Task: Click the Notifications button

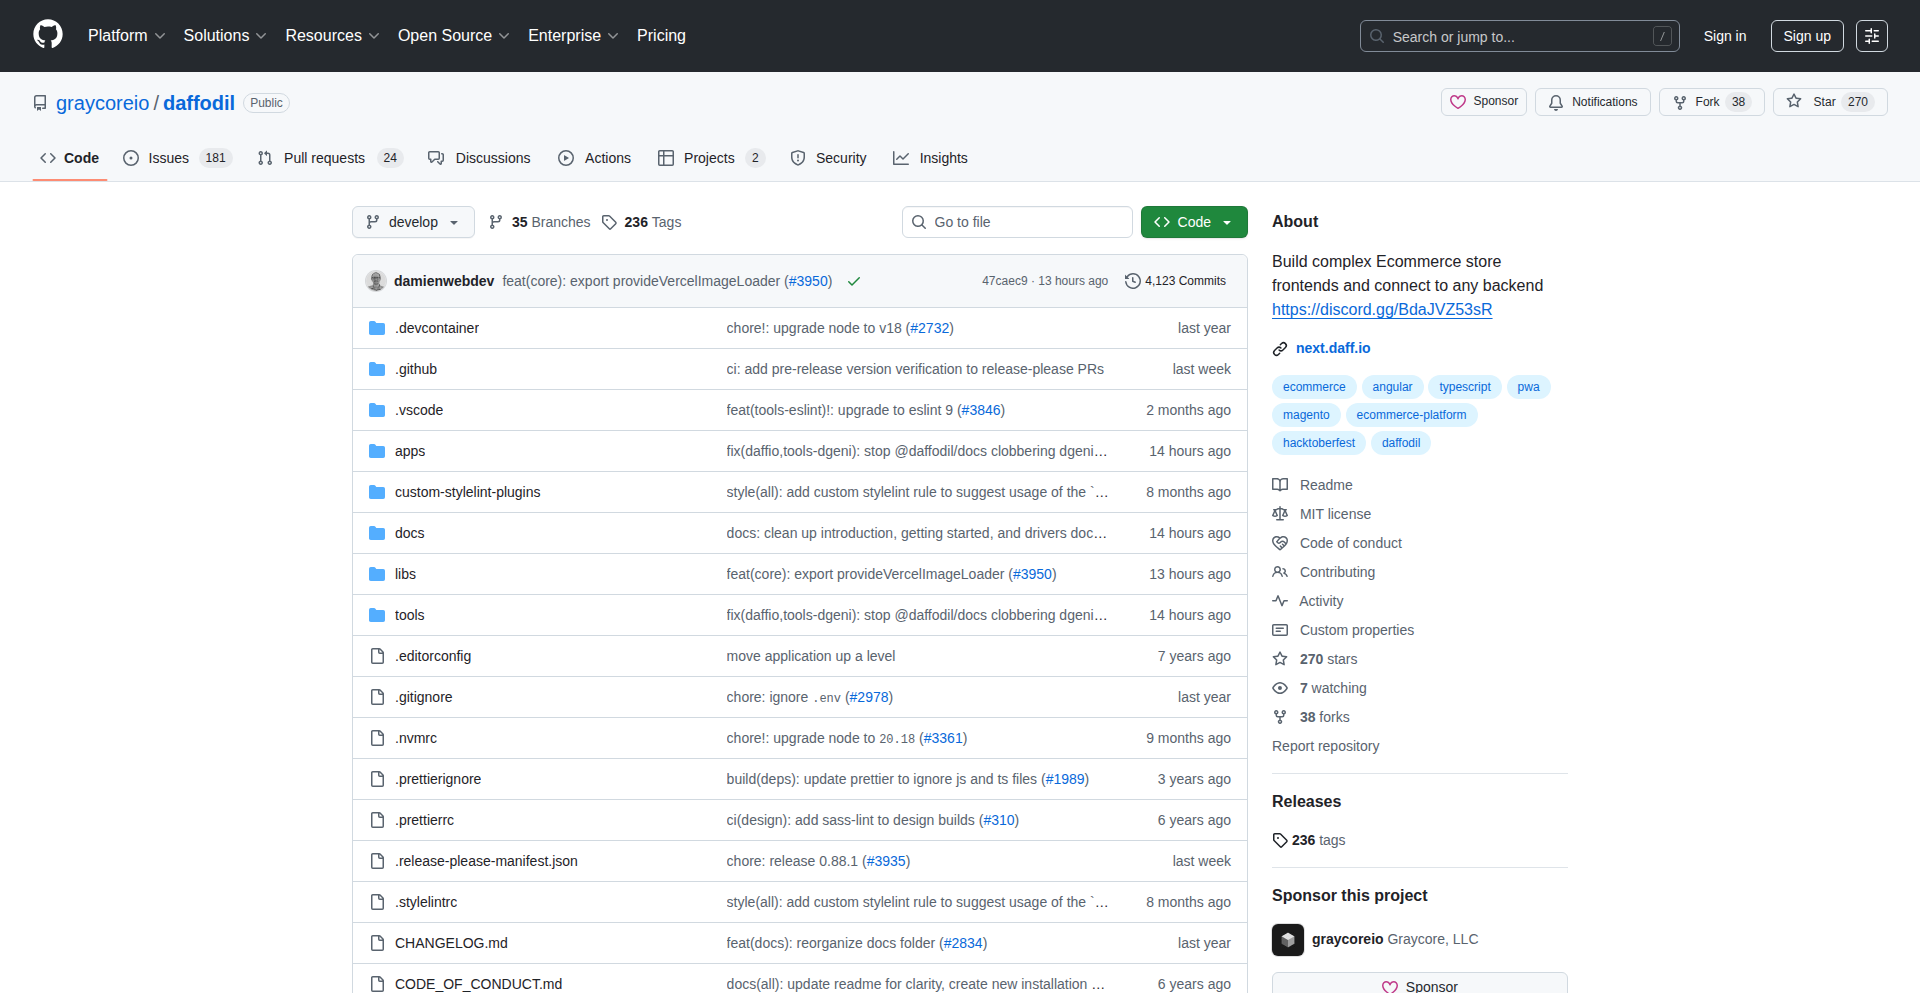Action: [1593, 102]
